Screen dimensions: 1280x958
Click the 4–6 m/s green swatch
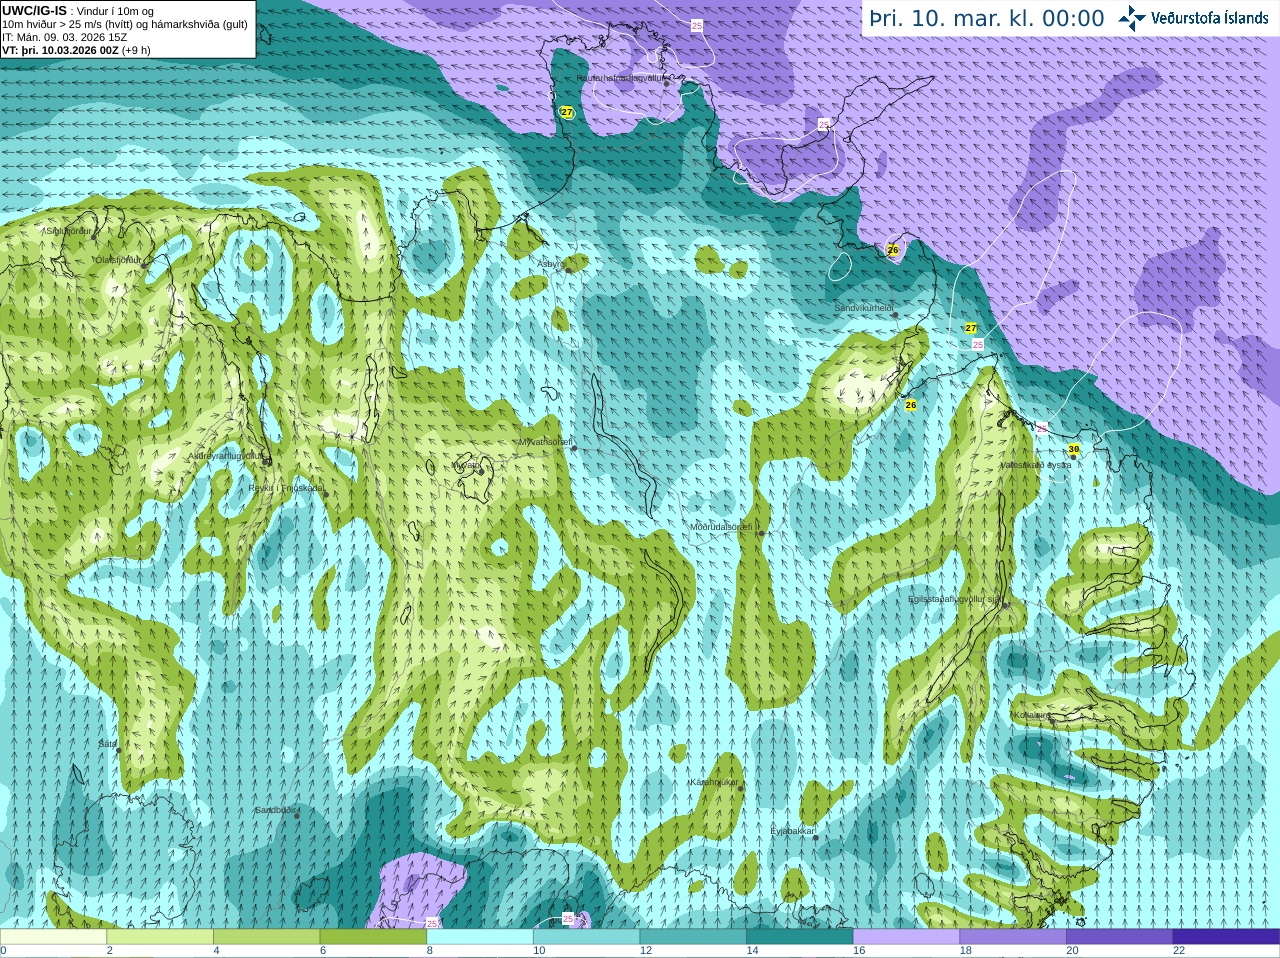pos(266,937)
